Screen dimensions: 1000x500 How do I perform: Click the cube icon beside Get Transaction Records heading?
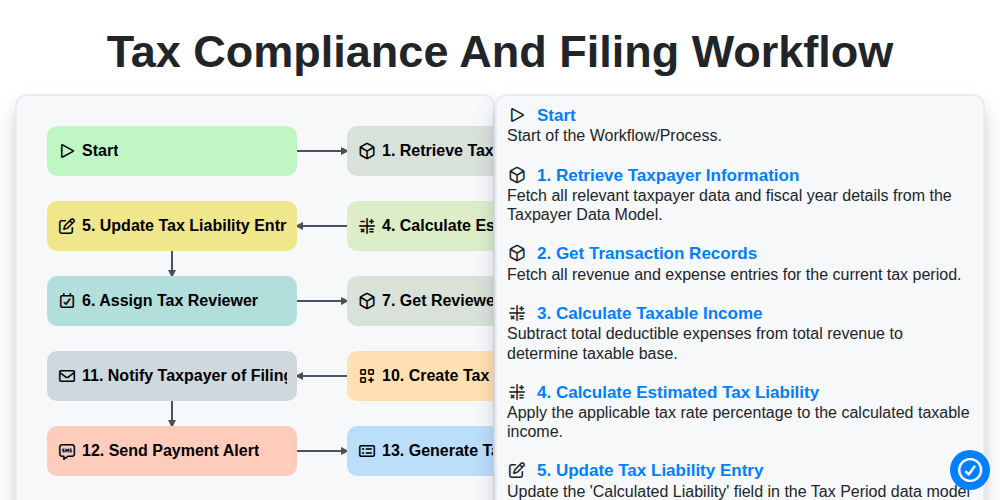[517, 253]
